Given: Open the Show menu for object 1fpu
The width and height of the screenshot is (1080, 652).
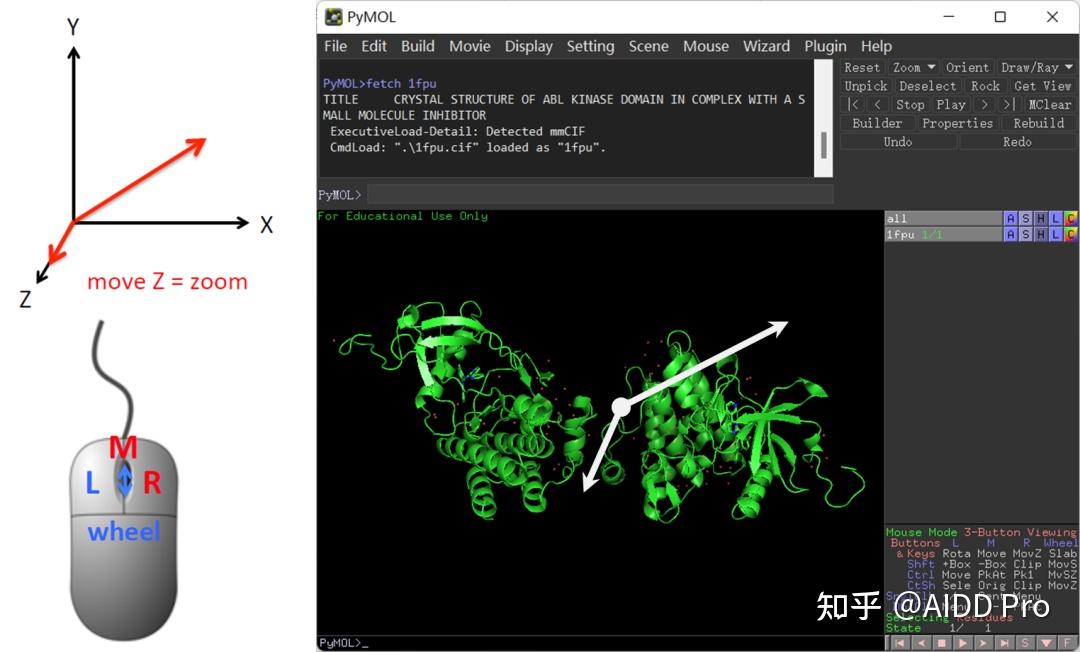Looking at the screenshot, I should pos(1026,234).
